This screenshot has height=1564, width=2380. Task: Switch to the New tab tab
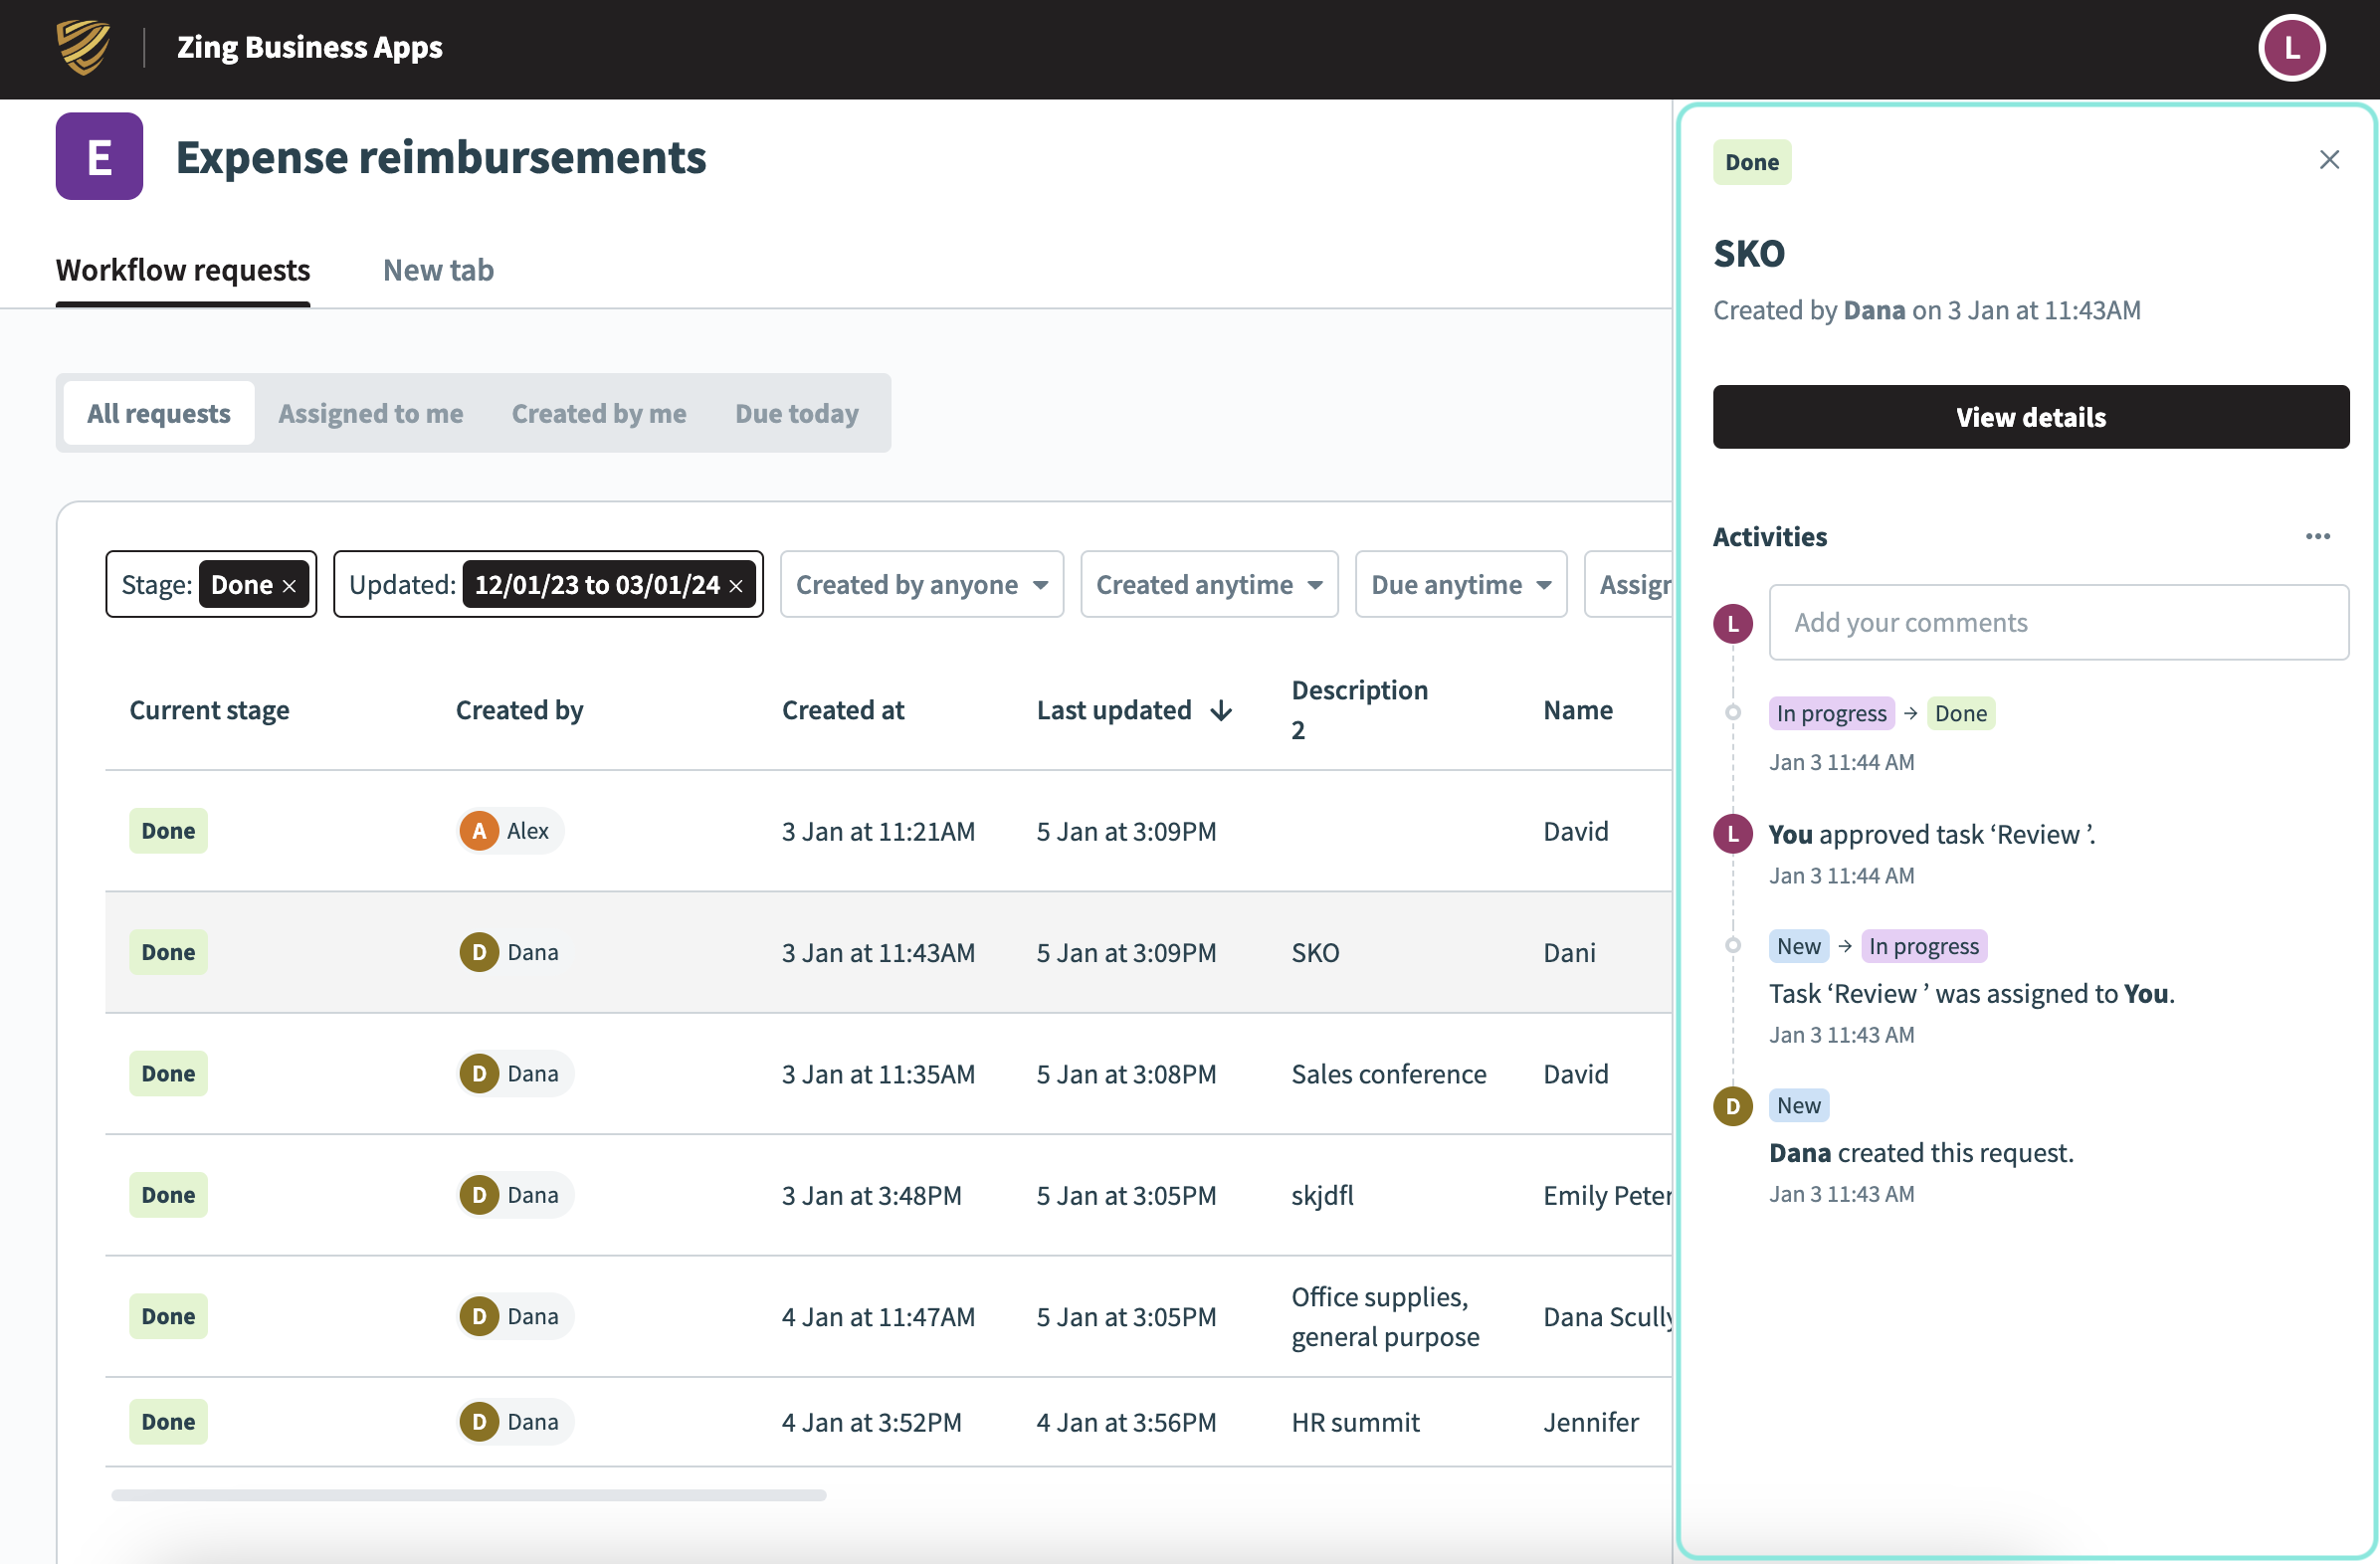click(x=438, y=270)
